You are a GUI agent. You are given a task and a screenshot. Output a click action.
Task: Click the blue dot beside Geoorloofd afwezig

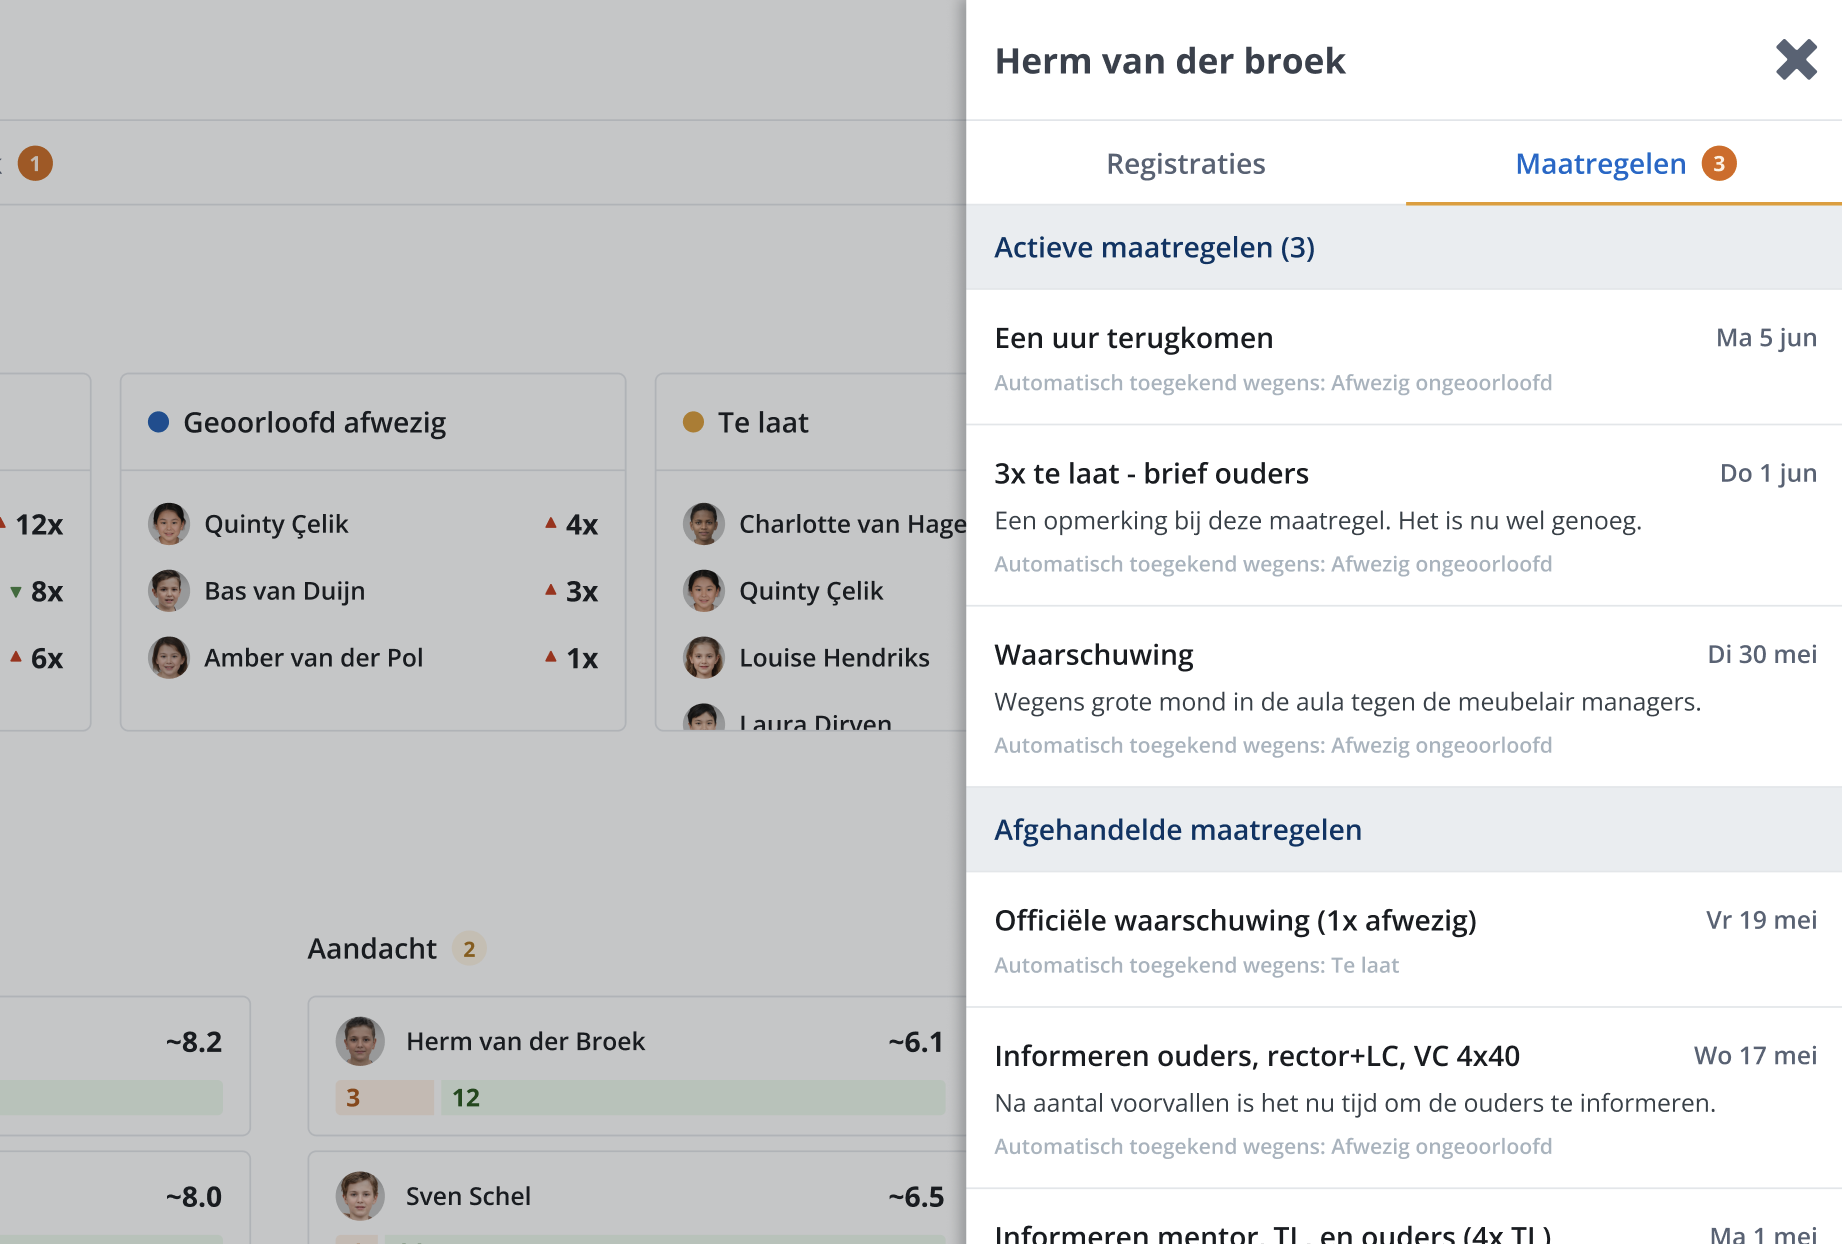click(158, 422)
